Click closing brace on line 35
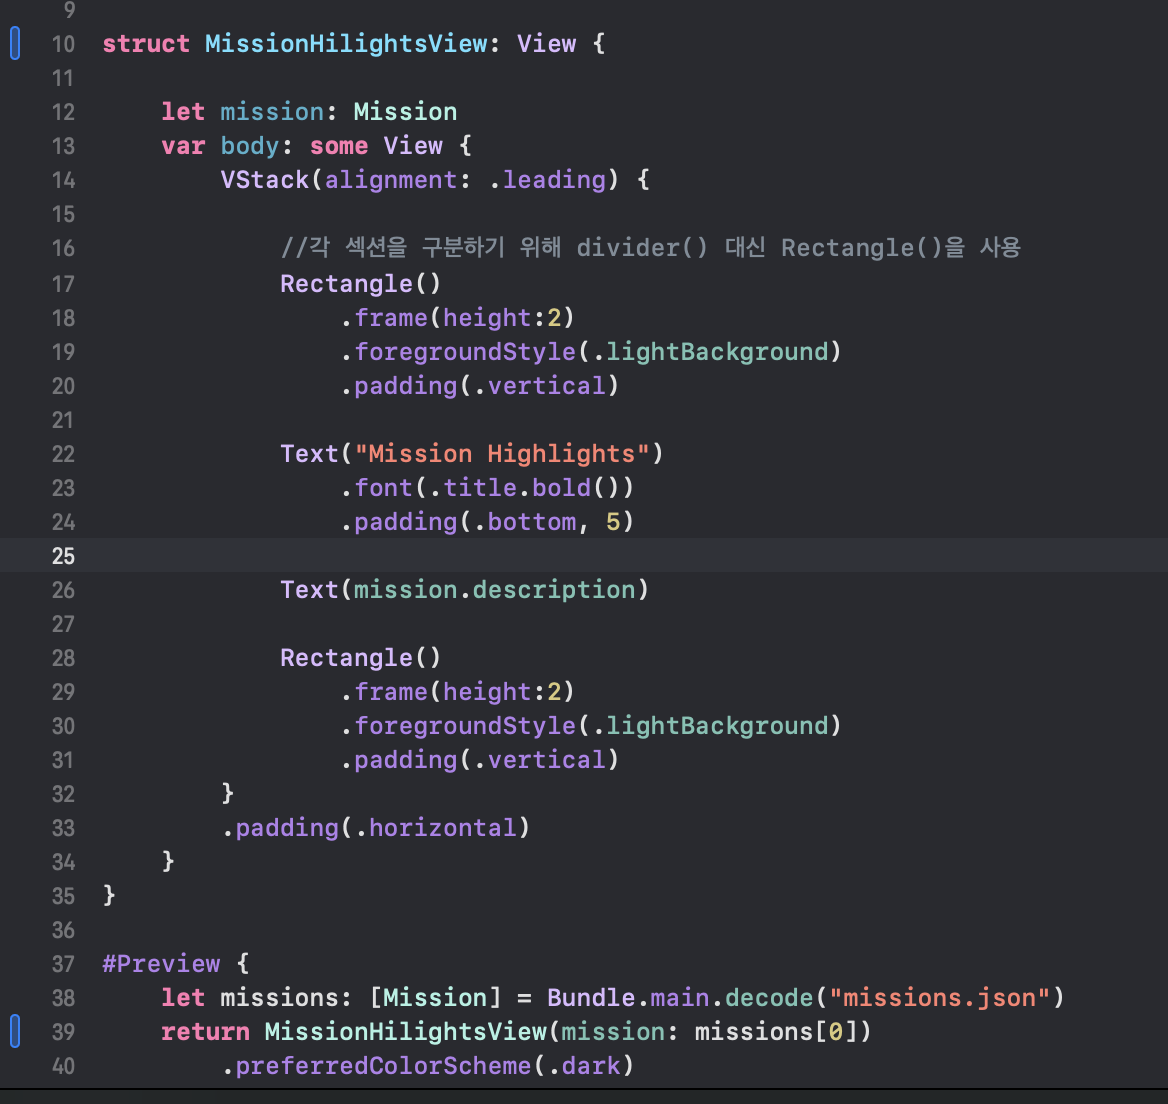 pos(109,895)
